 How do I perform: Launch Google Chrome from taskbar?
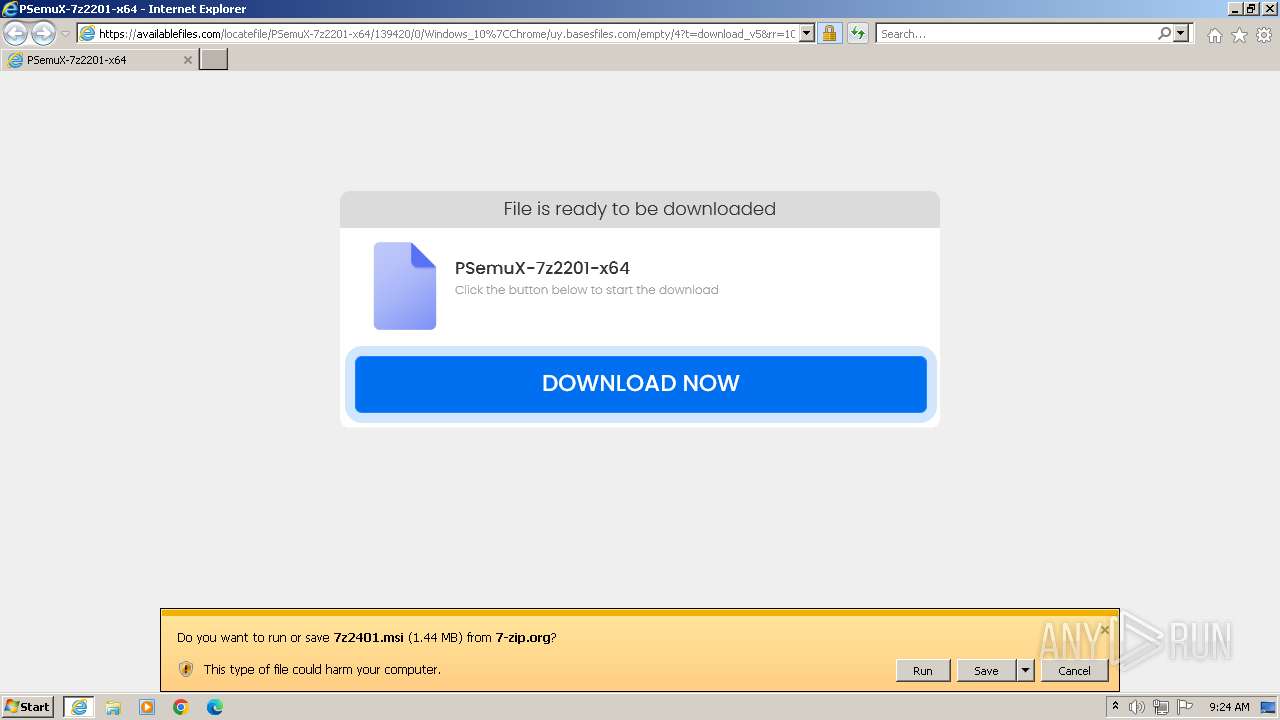[x=181, y=707]
